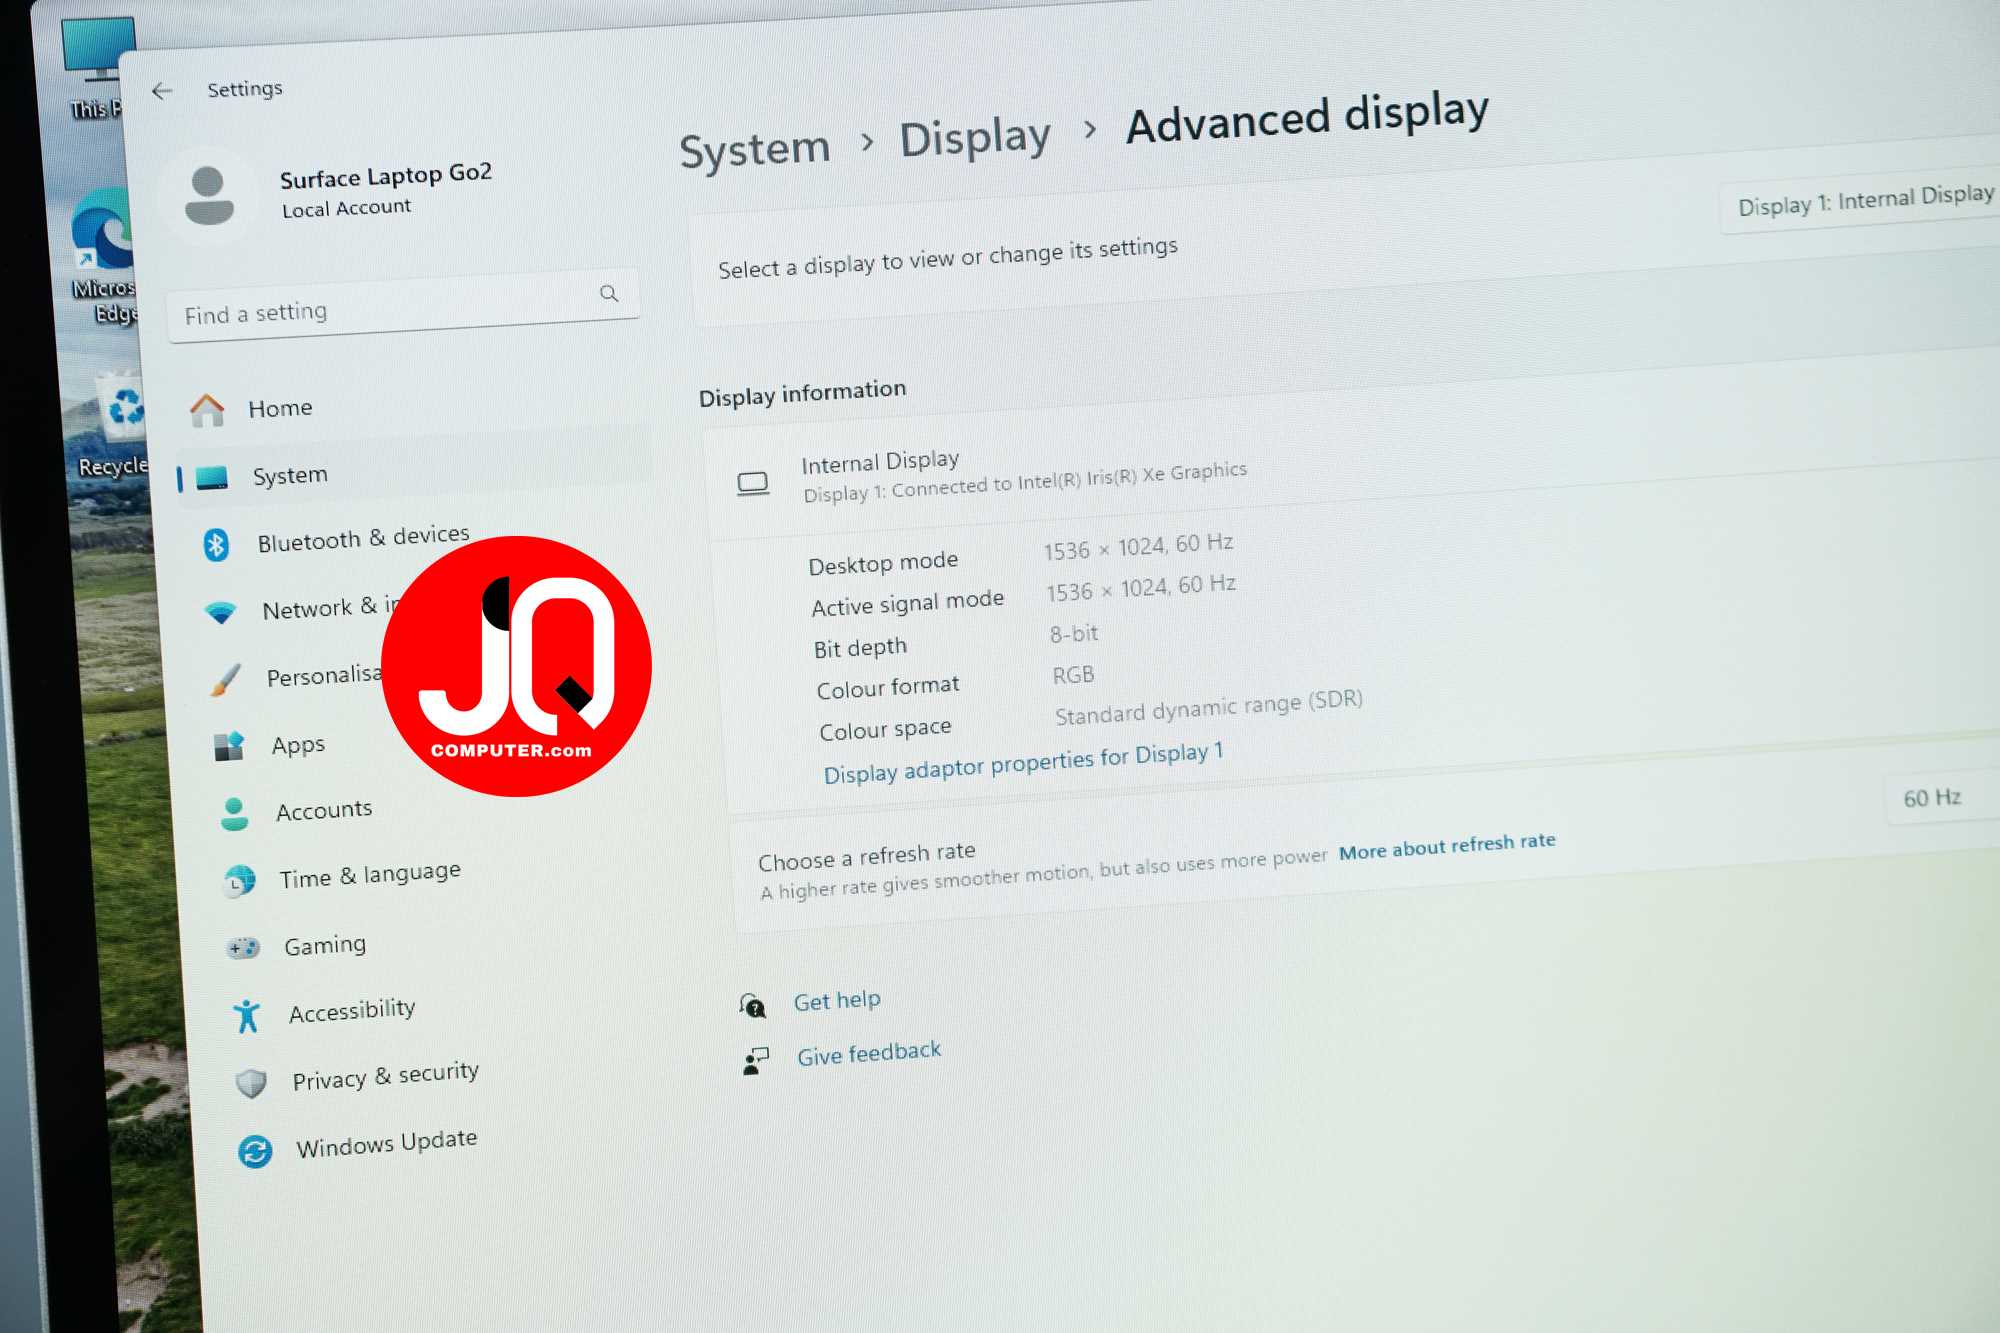The height and width of the screenshot is (1333, 2000).
Task: Open Bluetooth & devices settings
Action: [363, 539]
